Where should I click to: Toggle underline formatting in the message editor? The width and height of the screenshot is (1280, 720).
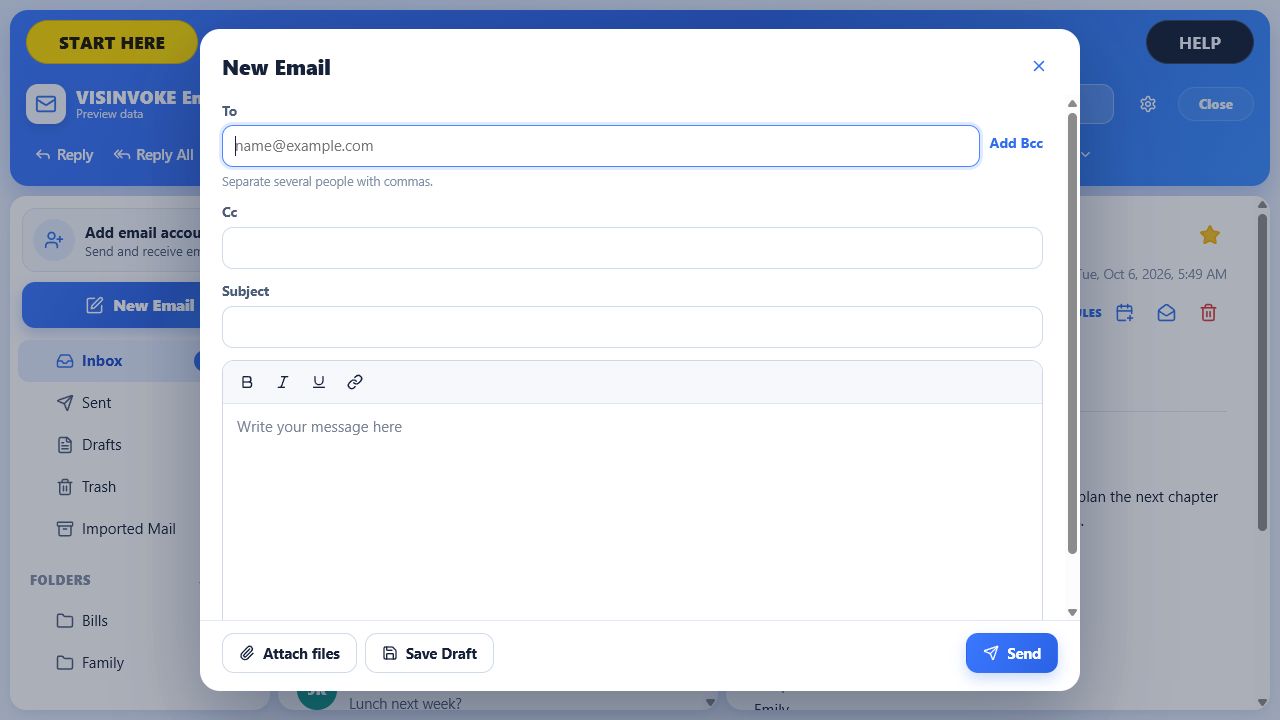coord(319,382)
